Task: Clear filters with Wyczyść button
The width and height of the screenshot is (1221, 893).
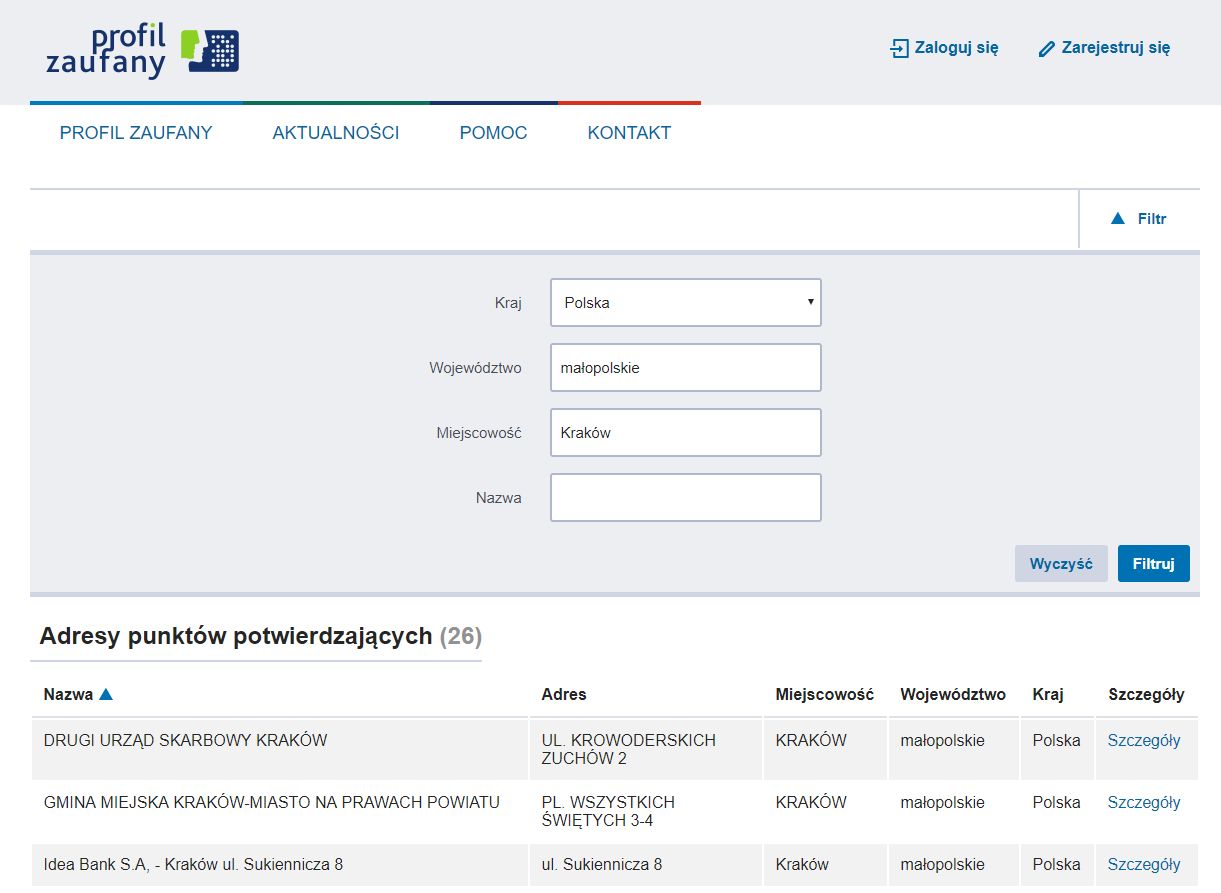Action: [x=1061, y=563]
